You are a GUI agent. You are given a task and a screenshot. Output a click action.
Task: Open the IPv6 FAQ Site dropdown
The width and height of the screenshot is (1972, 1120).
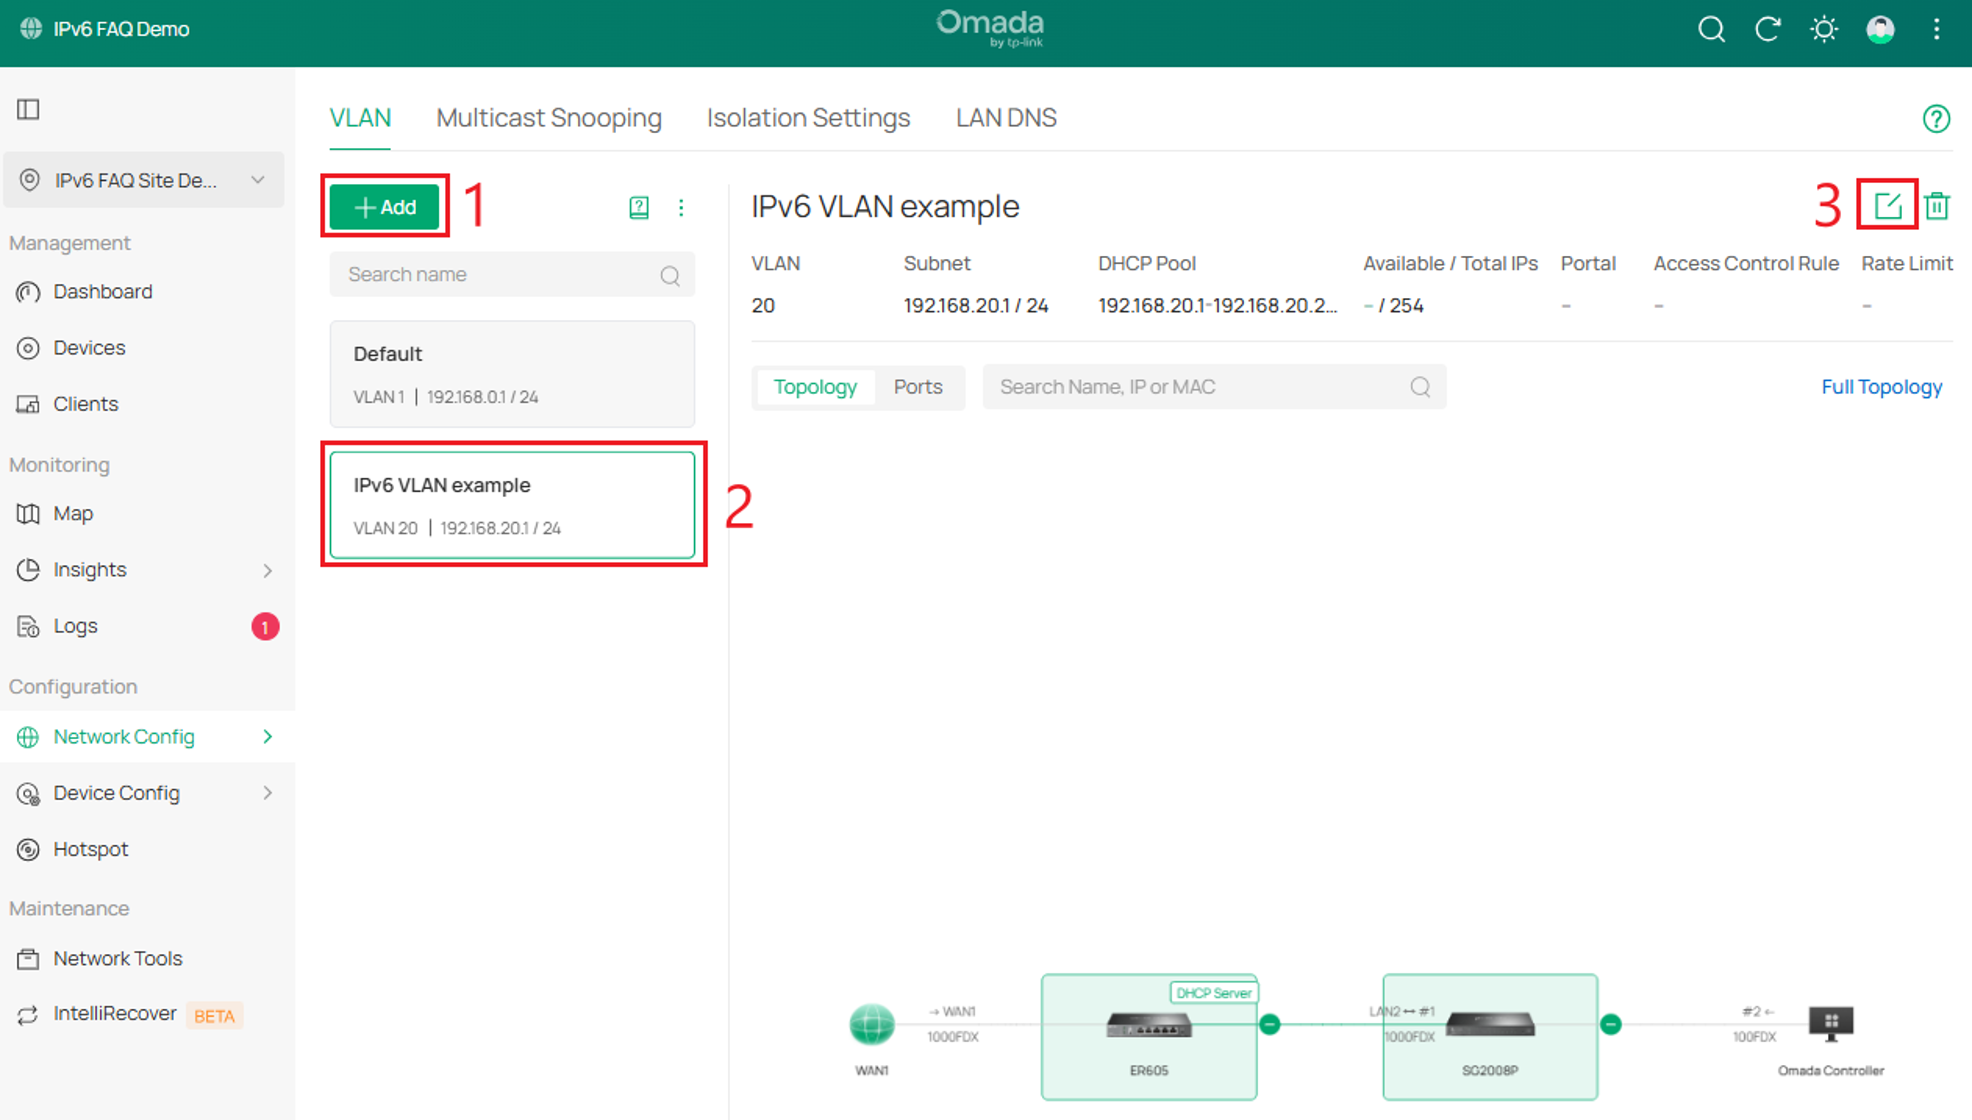[x=144, y=180]
